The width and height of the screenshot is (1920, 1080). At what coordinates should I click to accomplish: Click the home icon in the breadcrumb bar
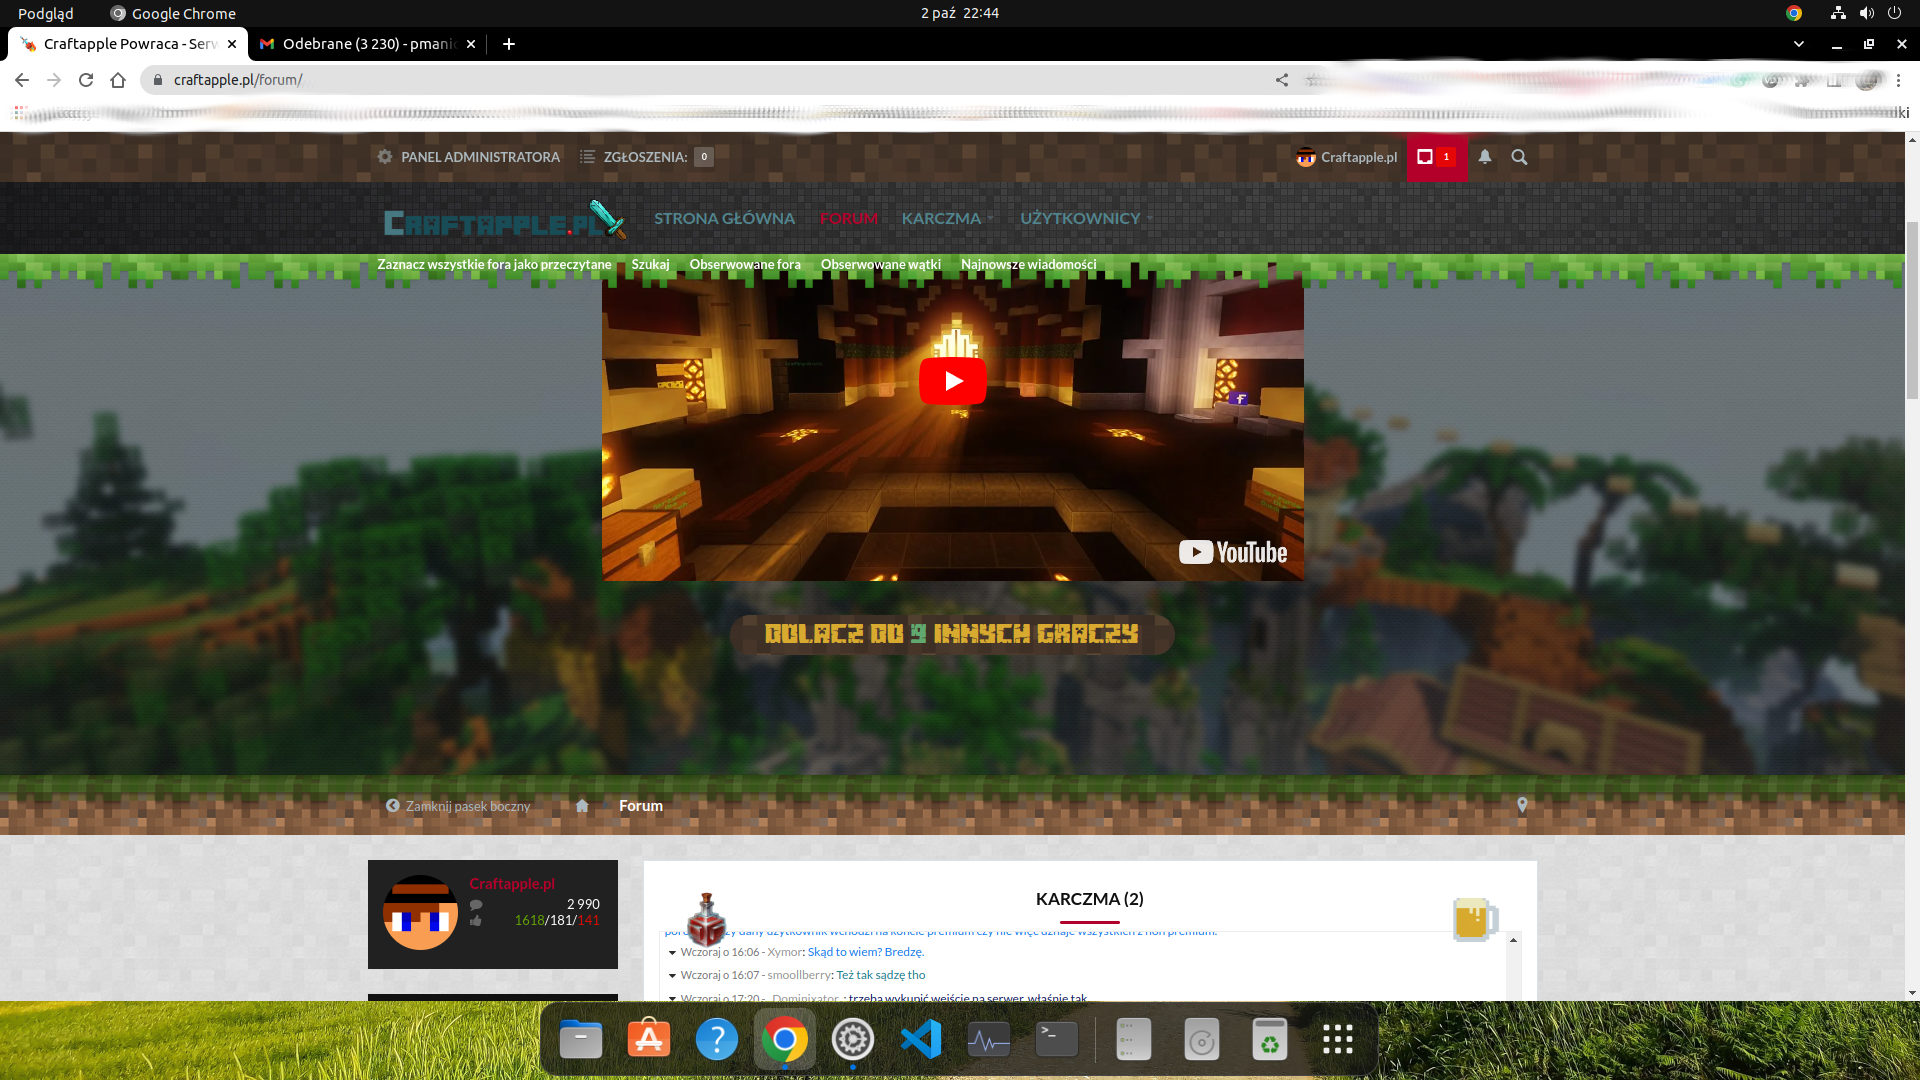(581, 806)
